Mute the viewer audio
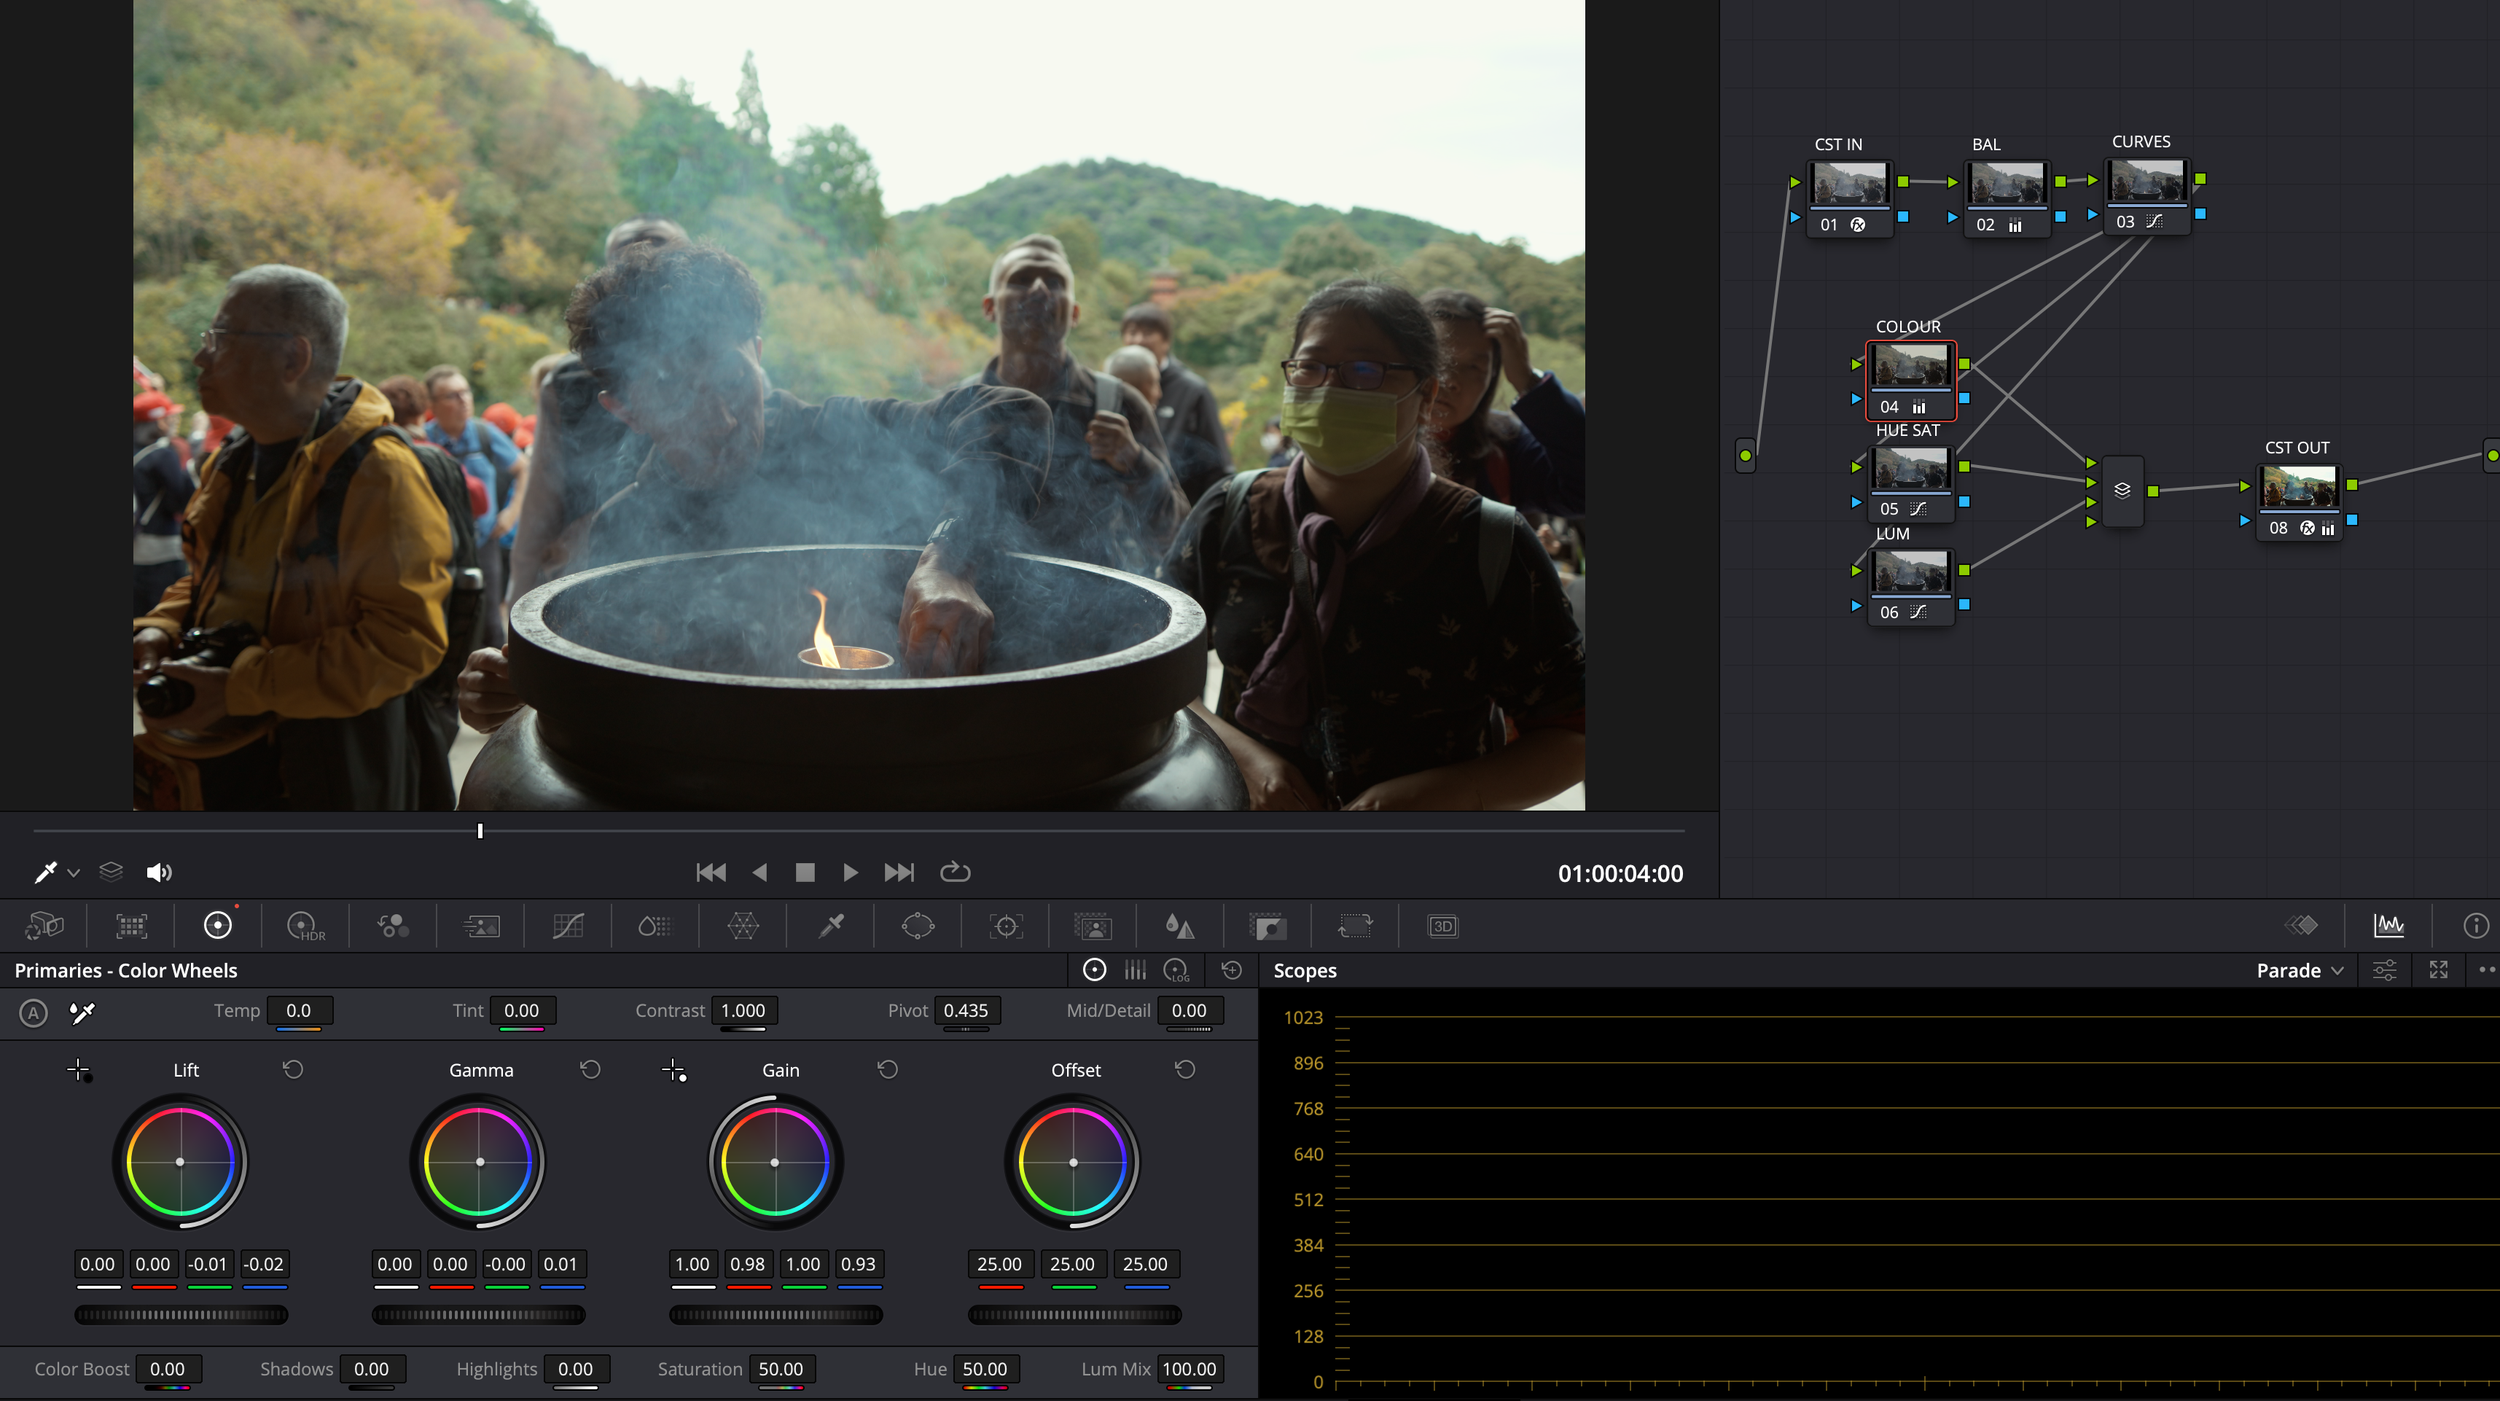Screen dimensions: 2500x1401 (160, 871)
